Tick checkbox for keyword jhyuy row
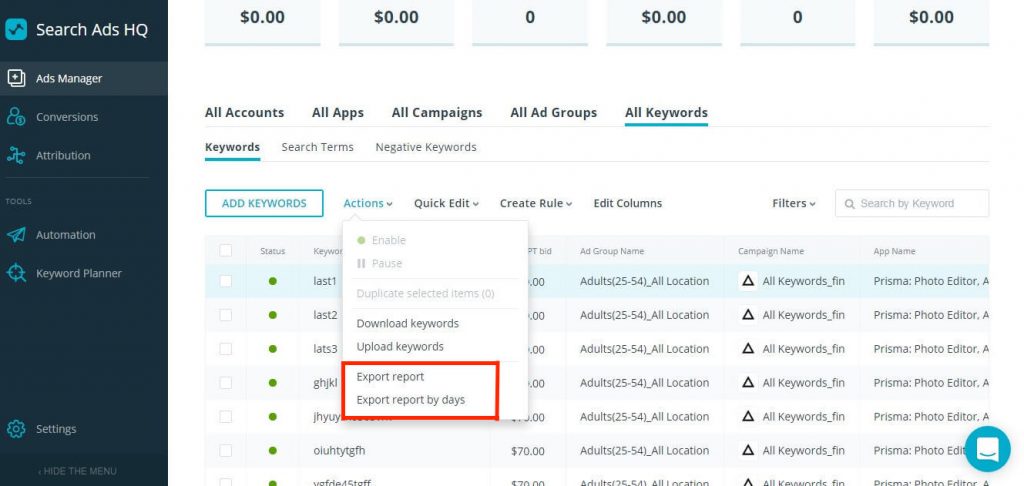1024x486 pixels. 225,417
